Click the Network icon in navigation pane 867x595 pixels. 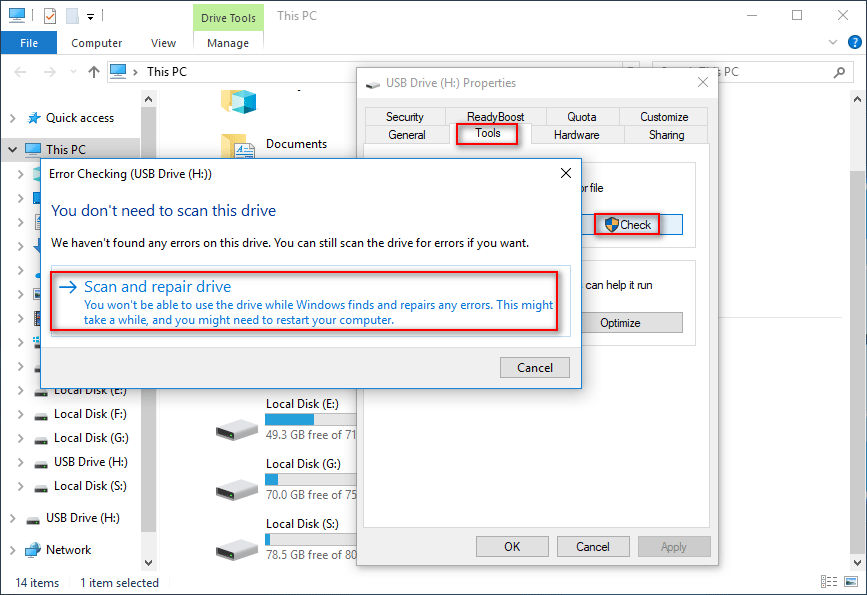click(x=33, y=550)
